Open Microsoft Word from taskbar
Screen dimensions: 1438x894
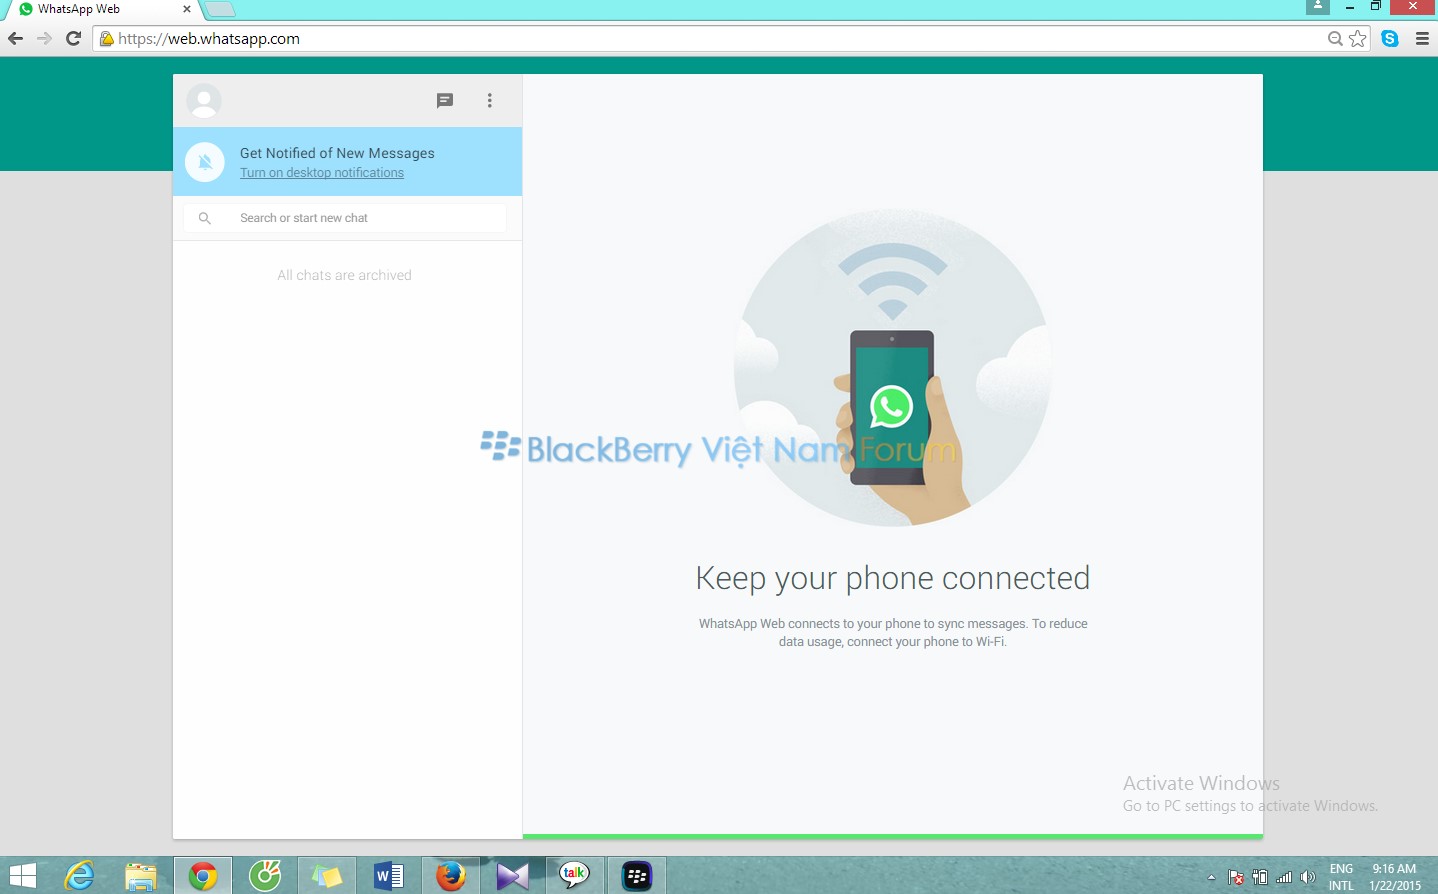pos(389,876)
